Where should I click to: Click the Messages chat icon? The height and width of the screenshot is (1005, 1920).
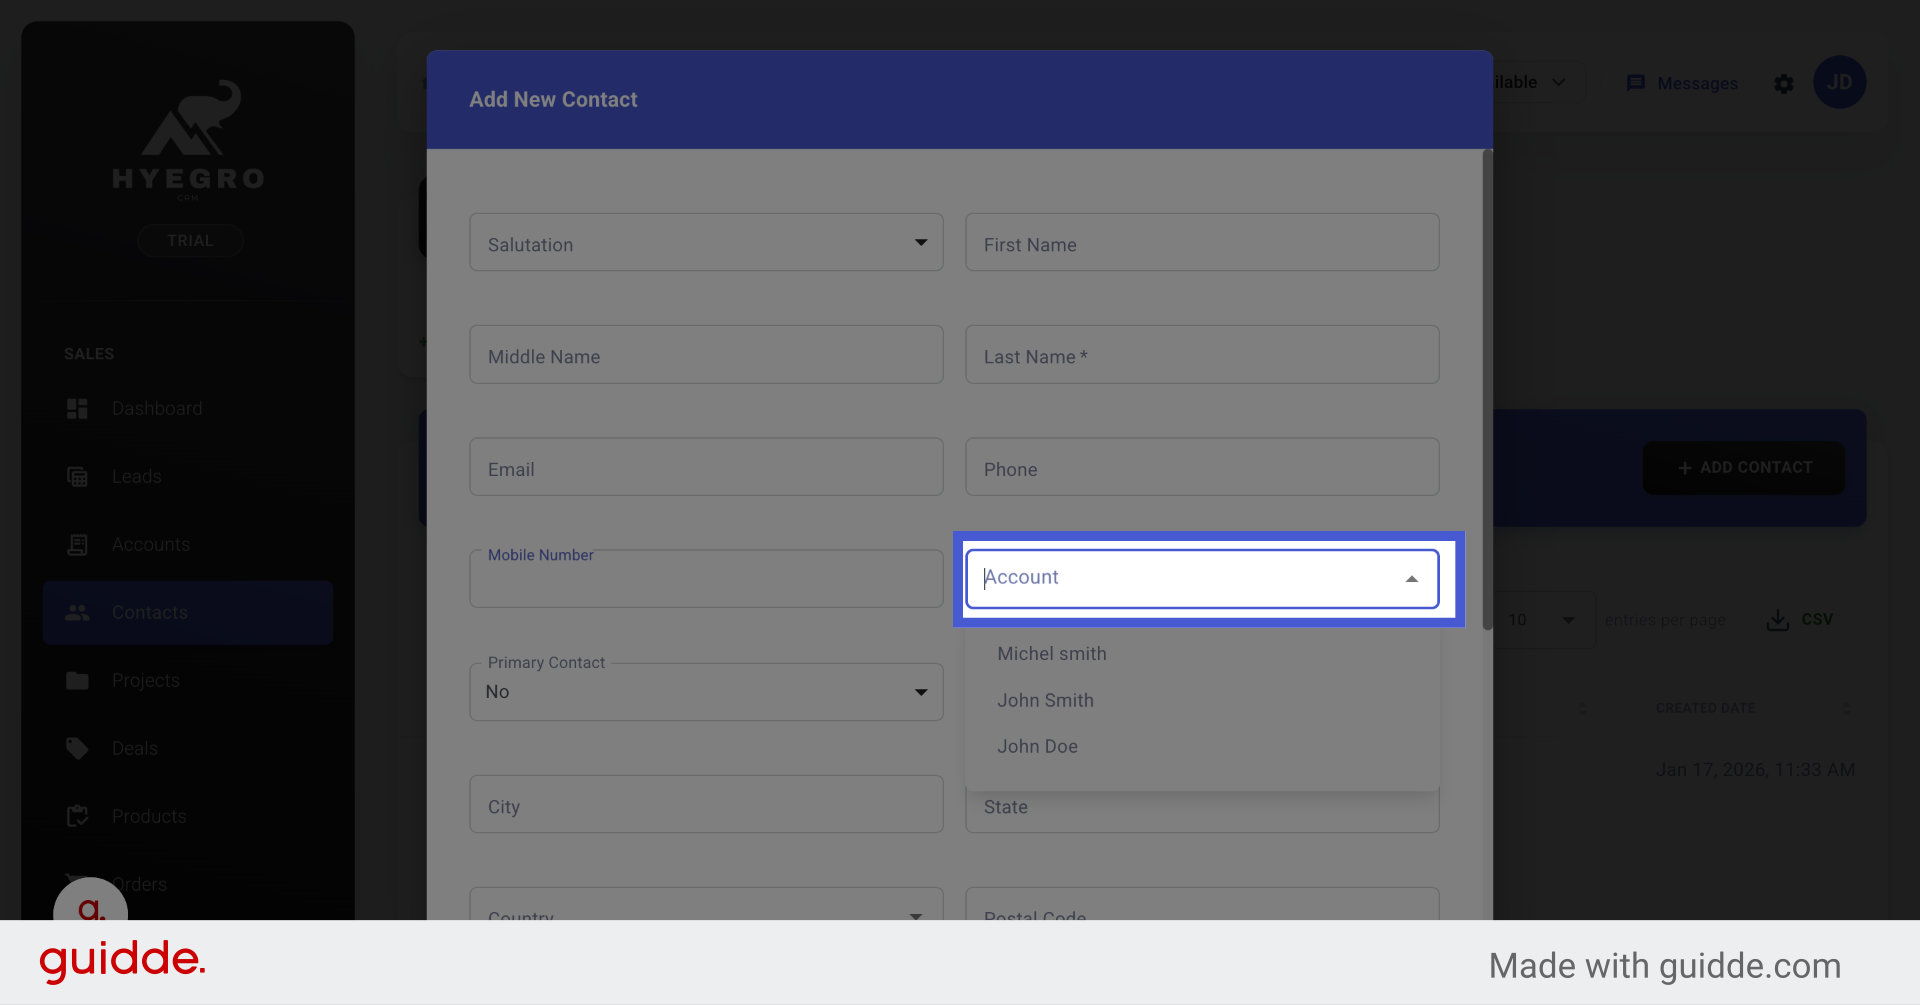pyautogui.click(x=1637, y=83)
